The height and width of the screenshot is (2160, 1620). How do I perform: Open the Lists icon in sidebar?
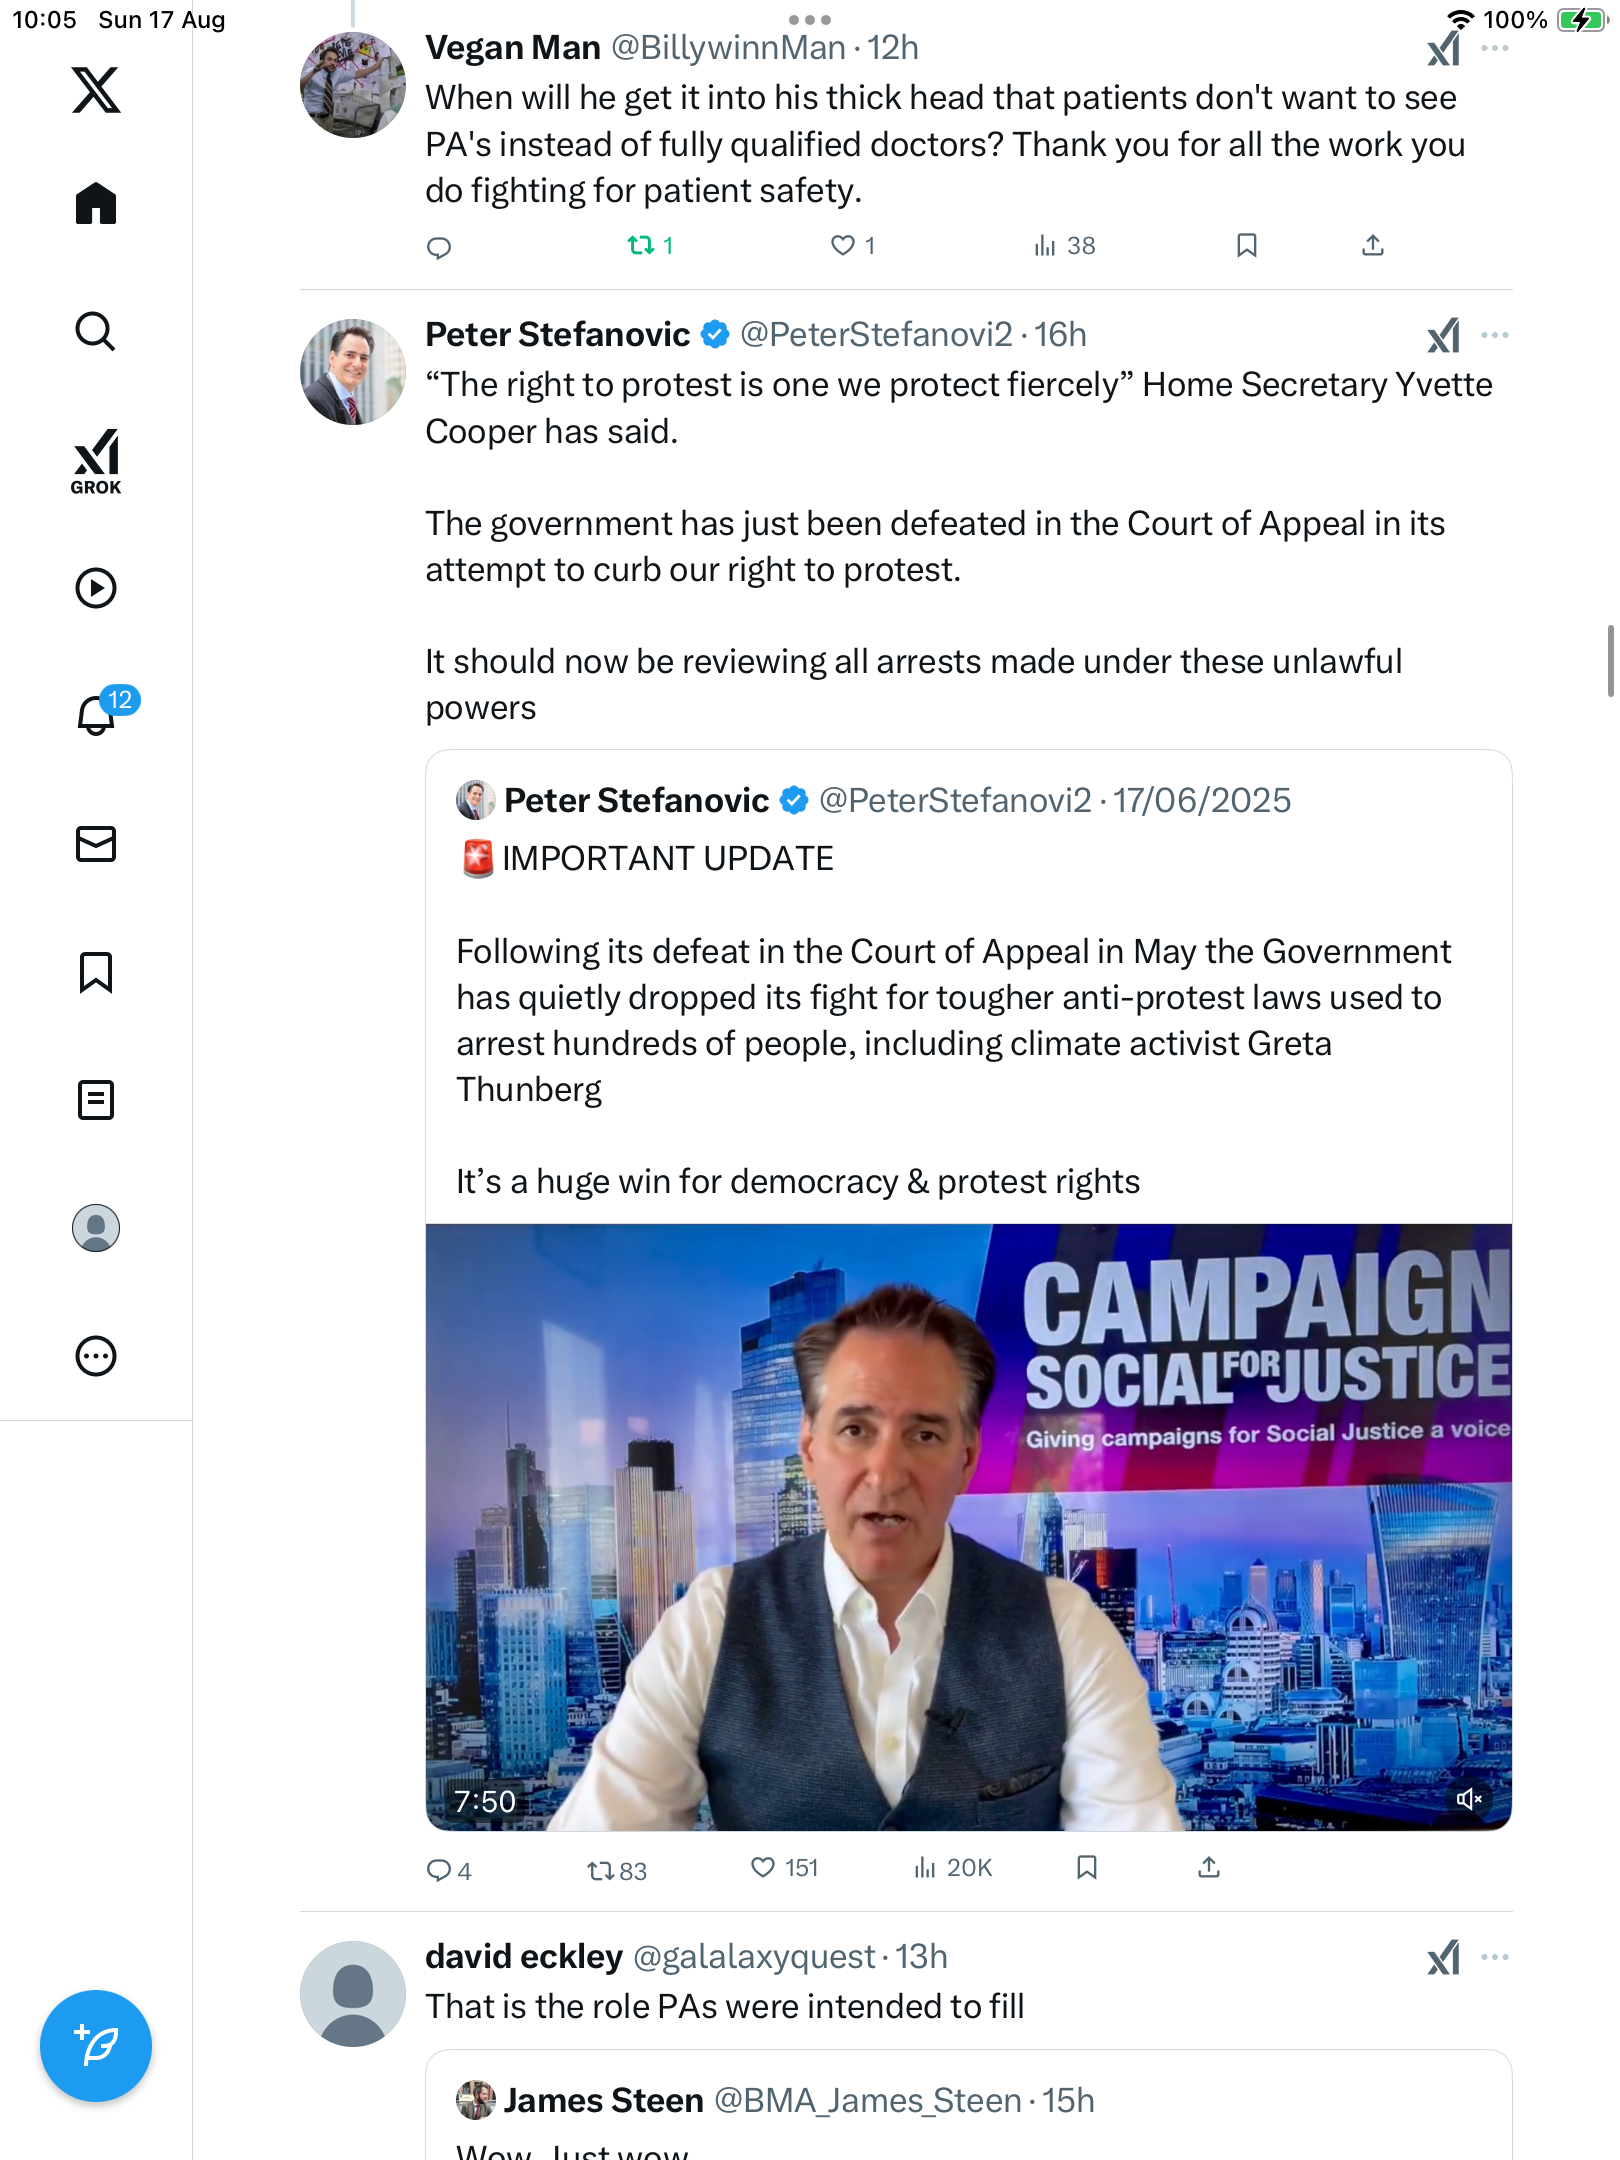pos(96,1100)
